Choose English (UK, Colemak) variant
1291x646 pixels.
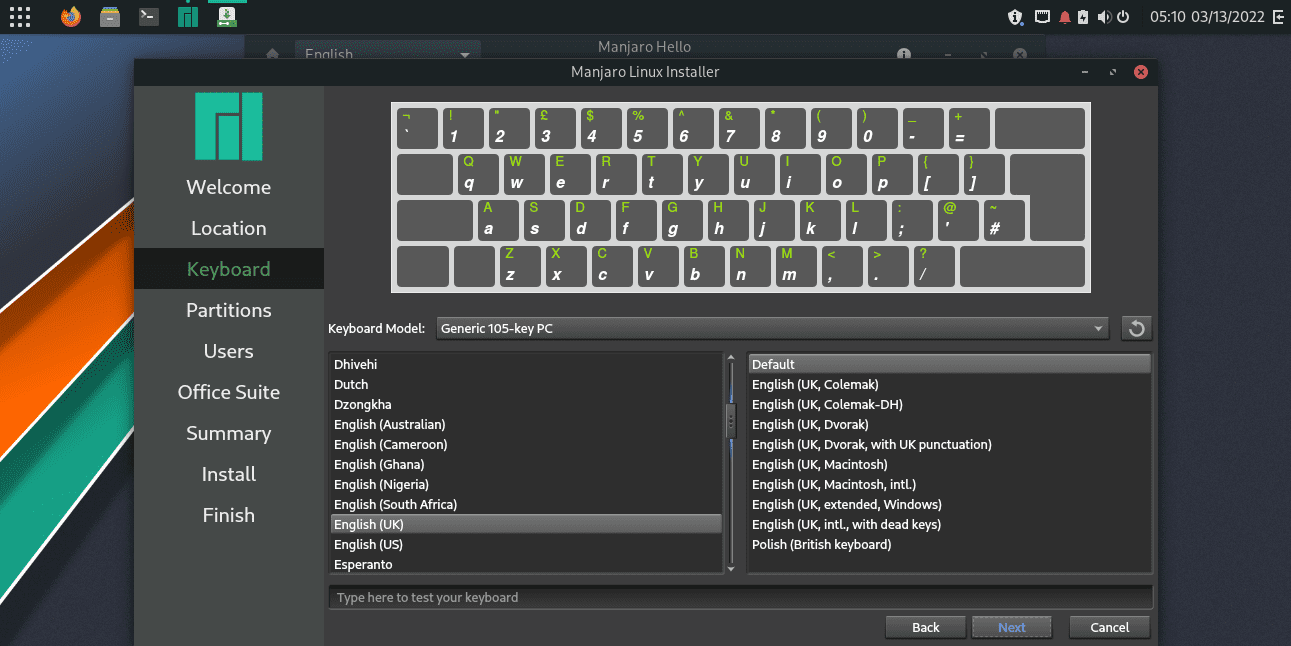tap(950, 384)
